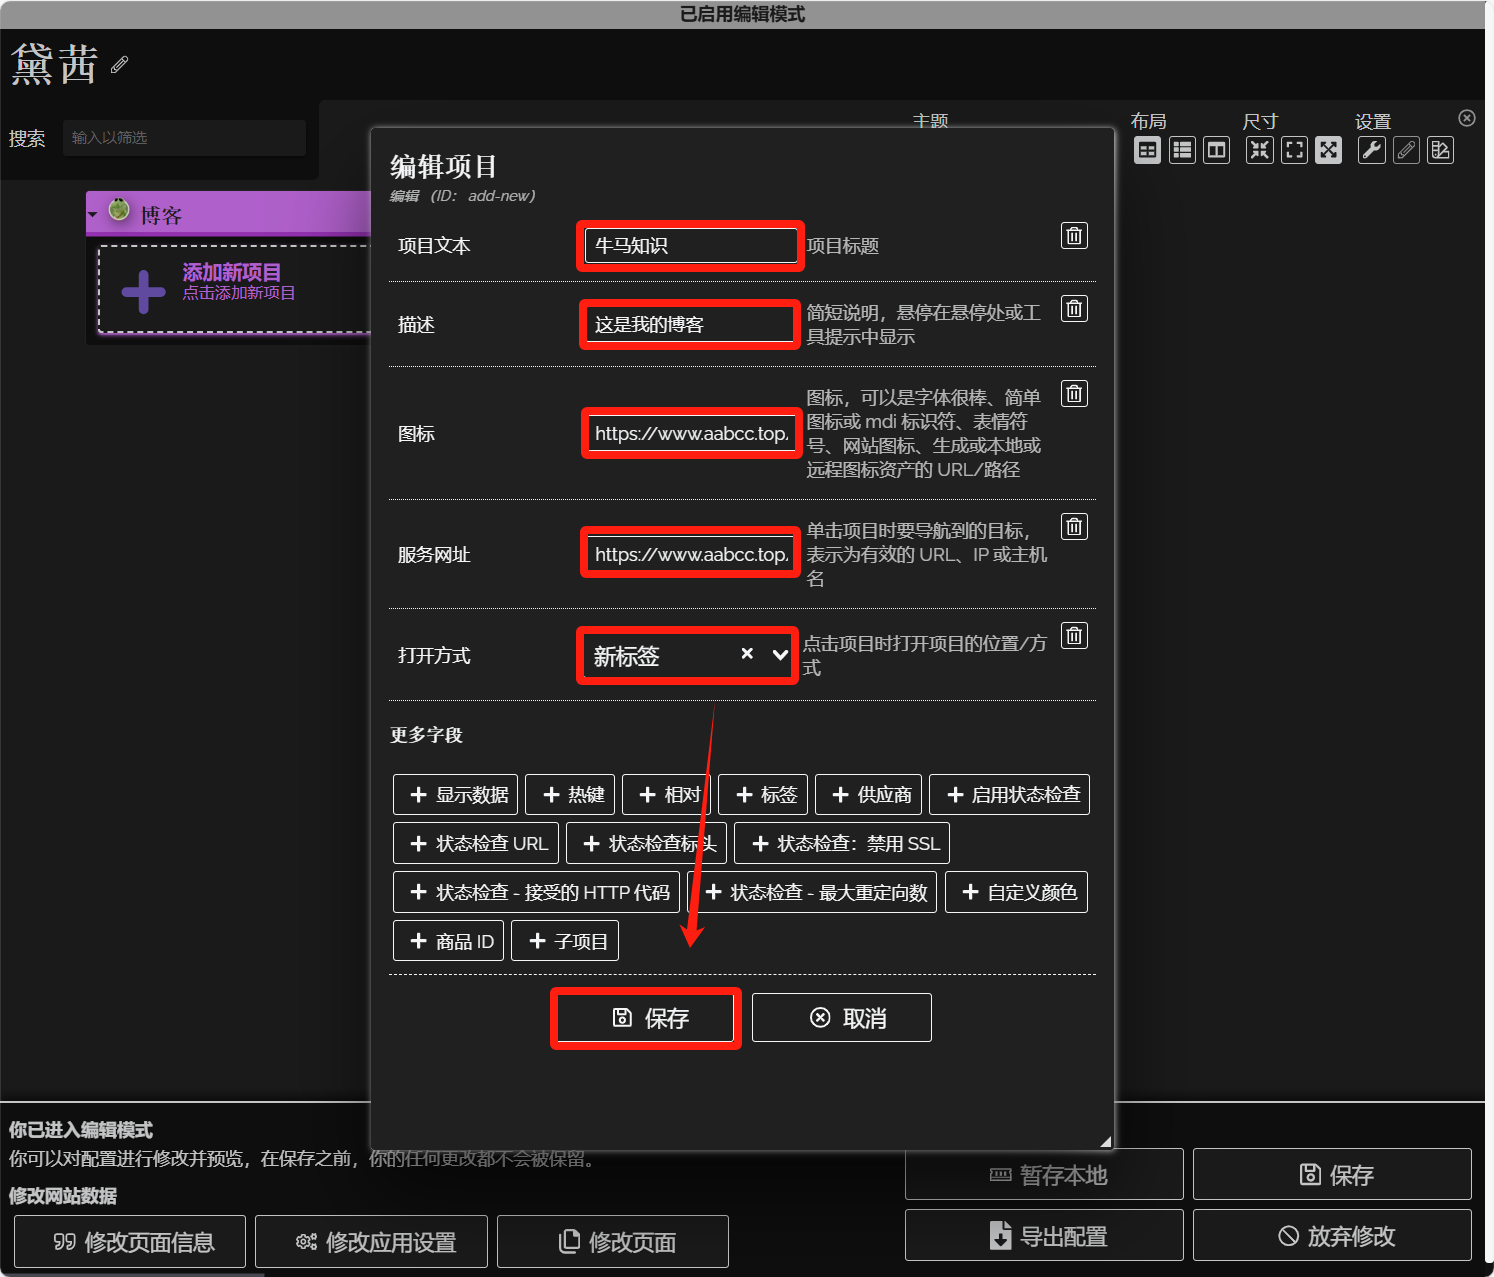The width and height of the screenshot is (1494, 1277).
Task: Open 修改页面信息 at the bottom
Action: pos(130,1242)
